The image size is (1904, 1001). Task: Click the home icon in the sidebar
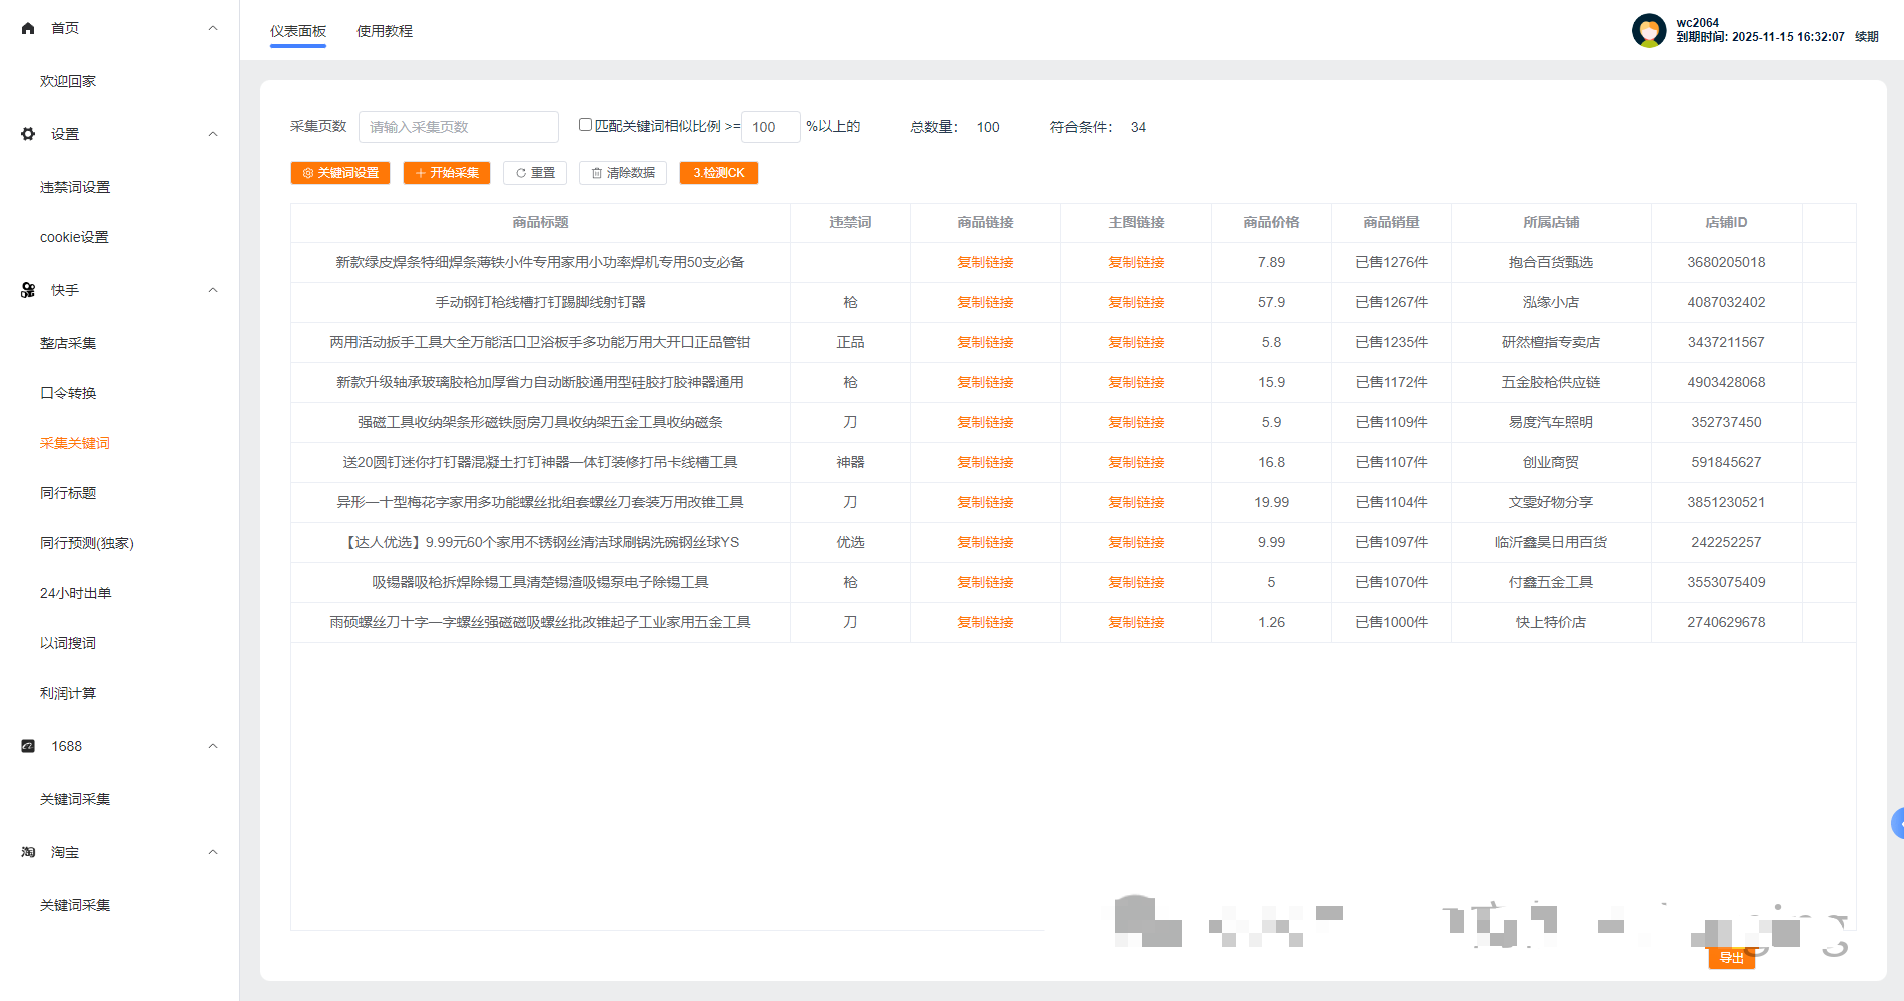[x=28, y=28]
